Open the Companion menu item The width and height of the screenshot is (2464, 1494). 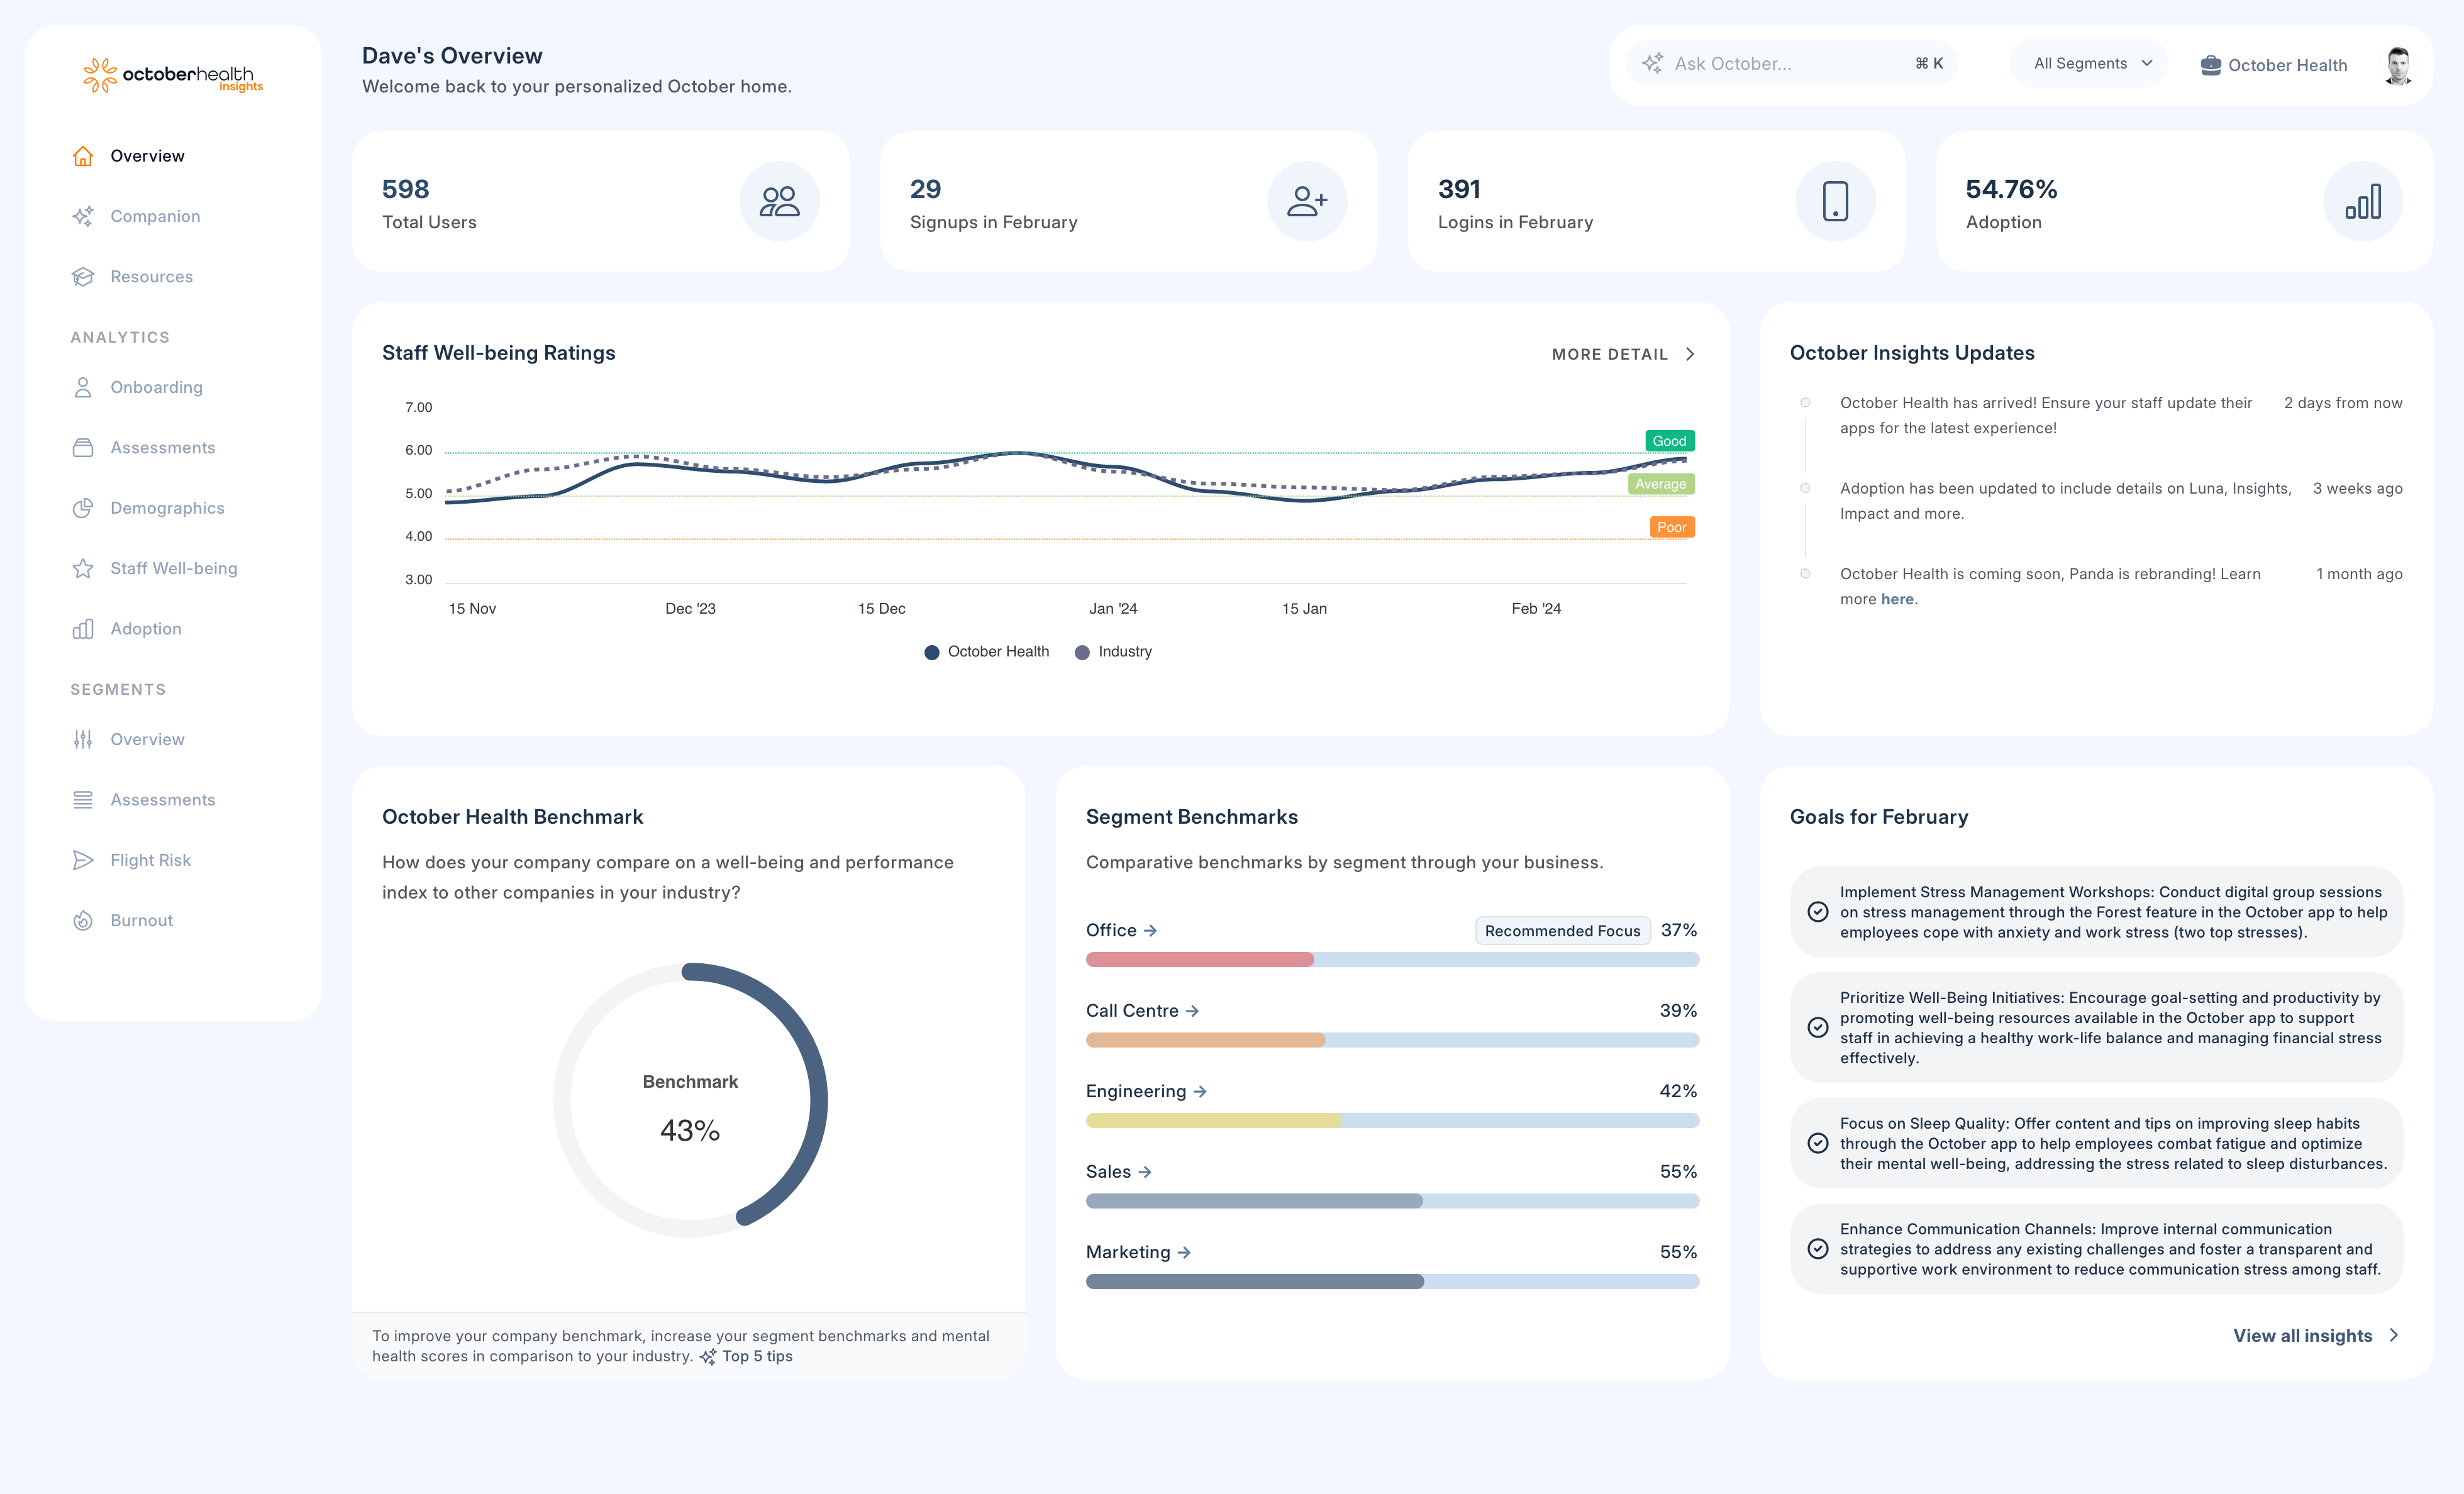(155, 216)
